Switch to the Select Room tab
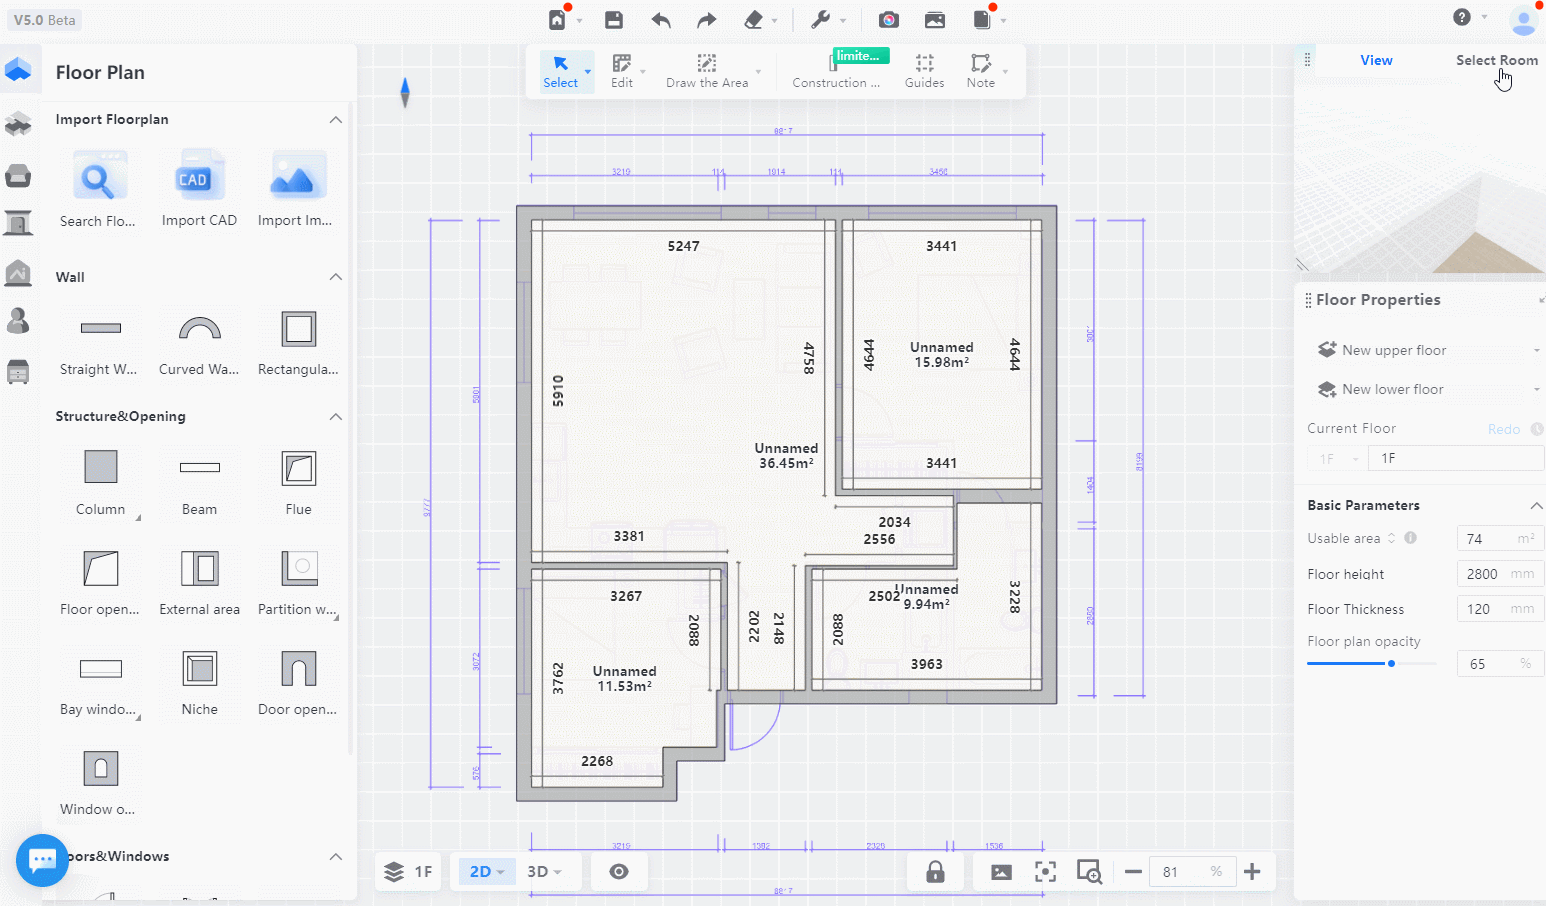 [x=1496, y=61]
